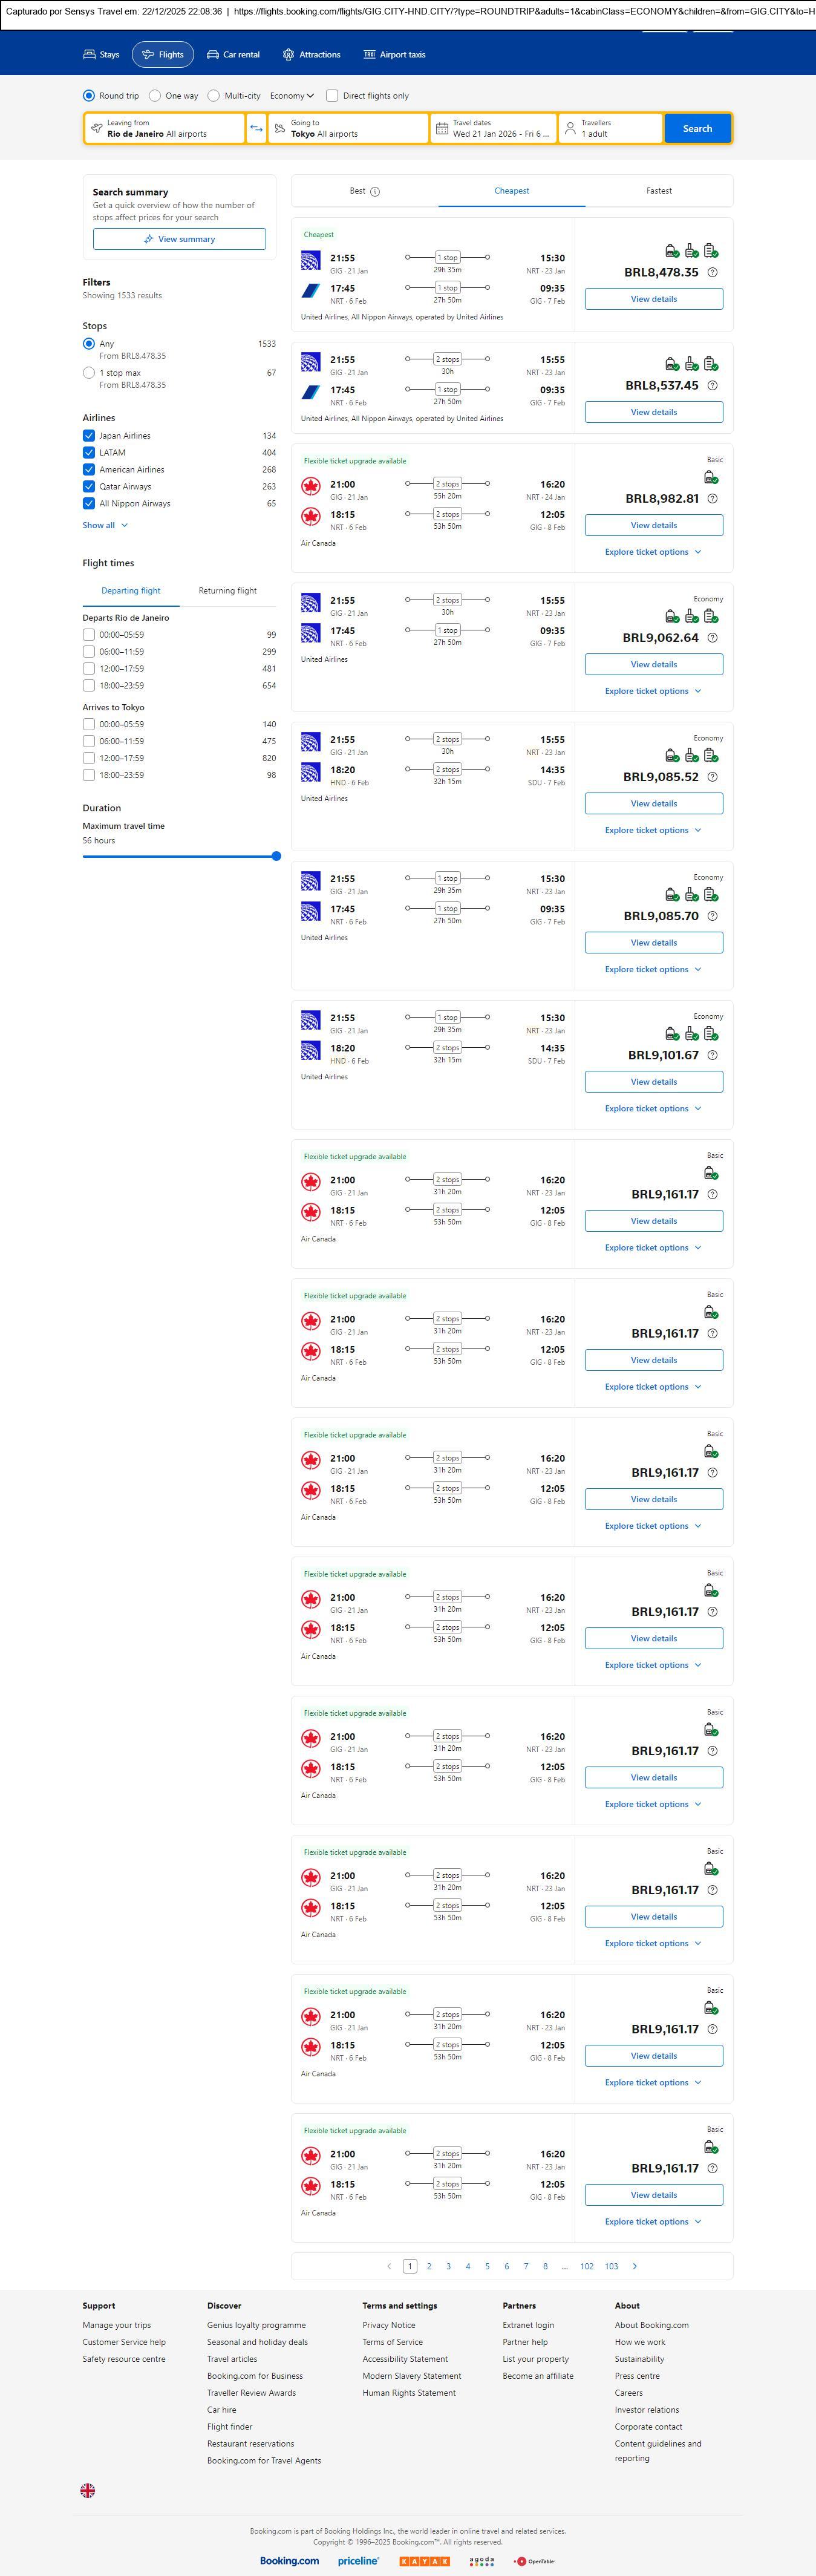Click the Going to Tokyo input field
The height and width of the screenshot is (2576, 816).
click(348, 128)
